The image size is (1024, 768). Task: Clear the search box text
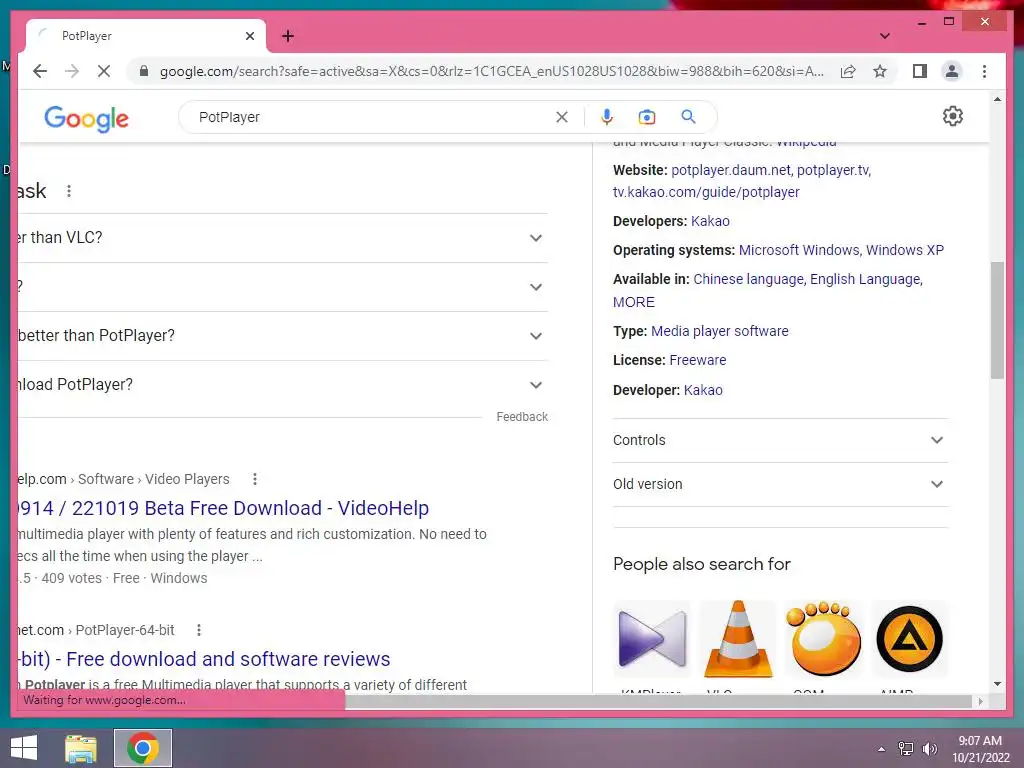click(x=562, y=117)
